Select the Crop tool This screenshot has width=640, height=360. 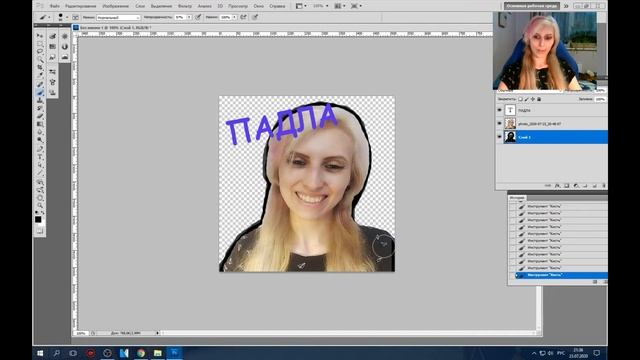[x=40, y=67]
